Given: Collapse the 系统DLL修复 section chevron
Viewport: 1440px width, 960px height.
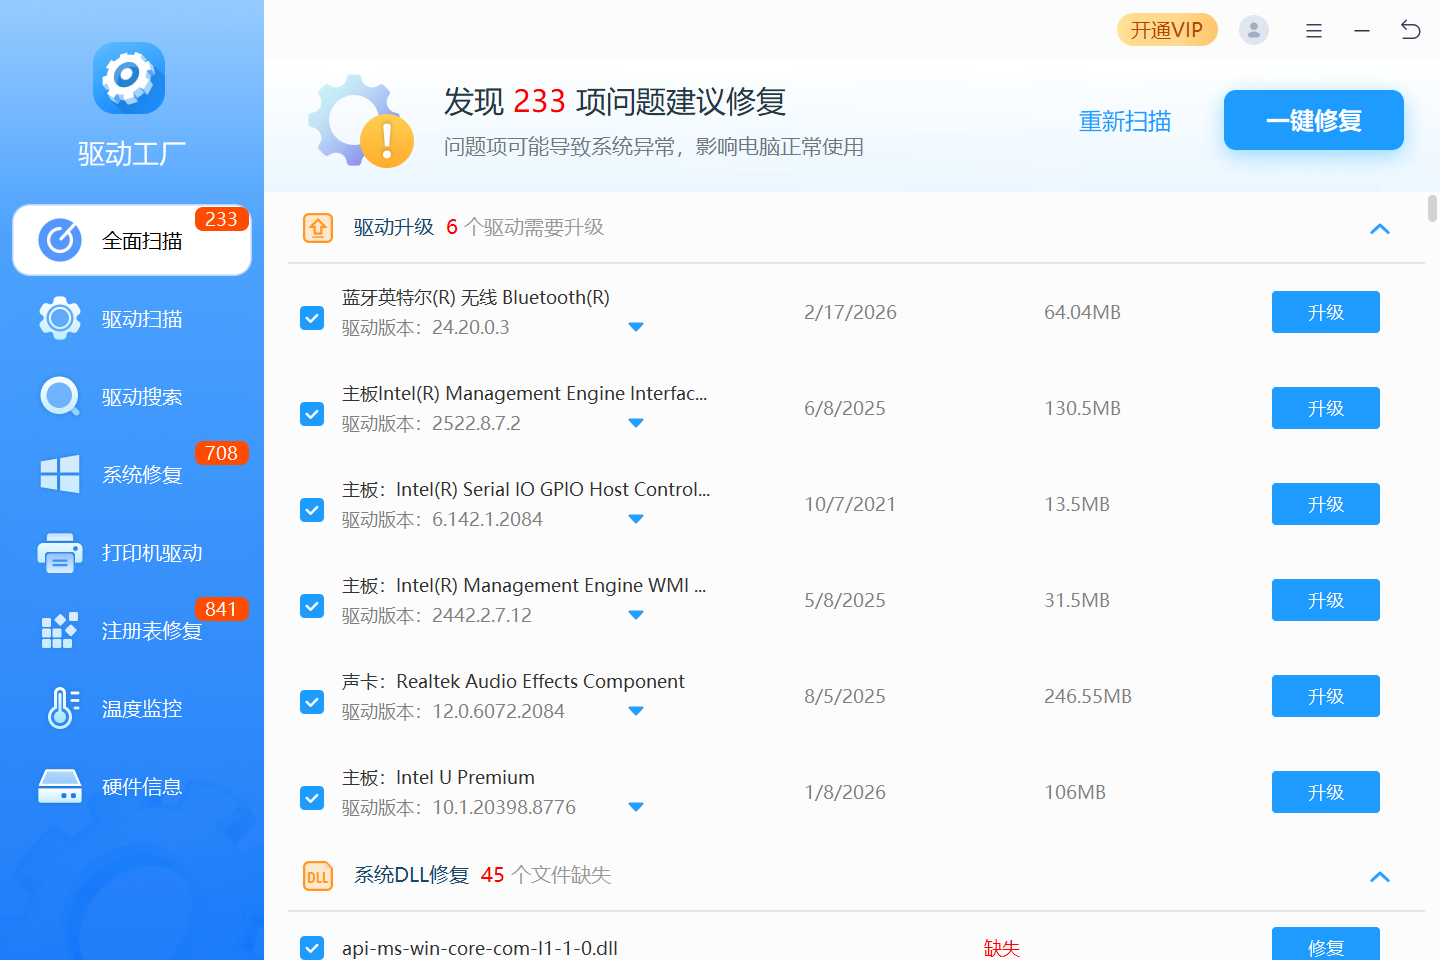Looking at the screenshot, I should 1380,877.
